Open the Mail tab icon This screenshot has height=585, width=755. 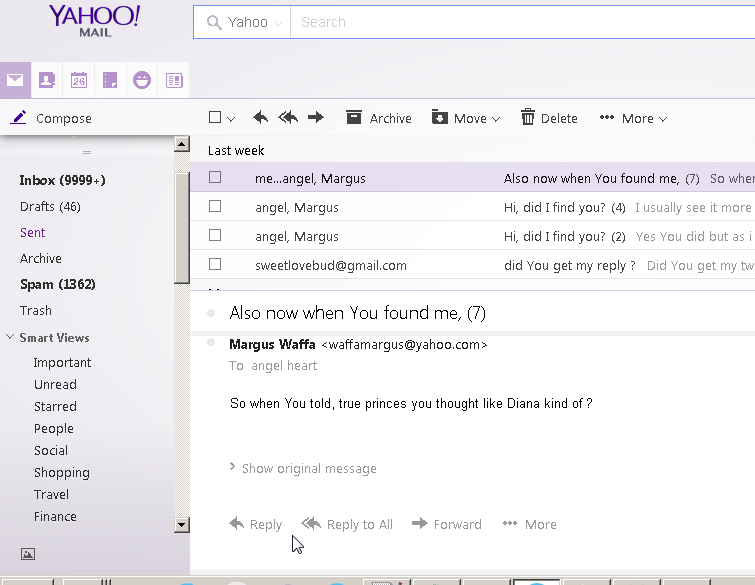click(x=15, y=79)
